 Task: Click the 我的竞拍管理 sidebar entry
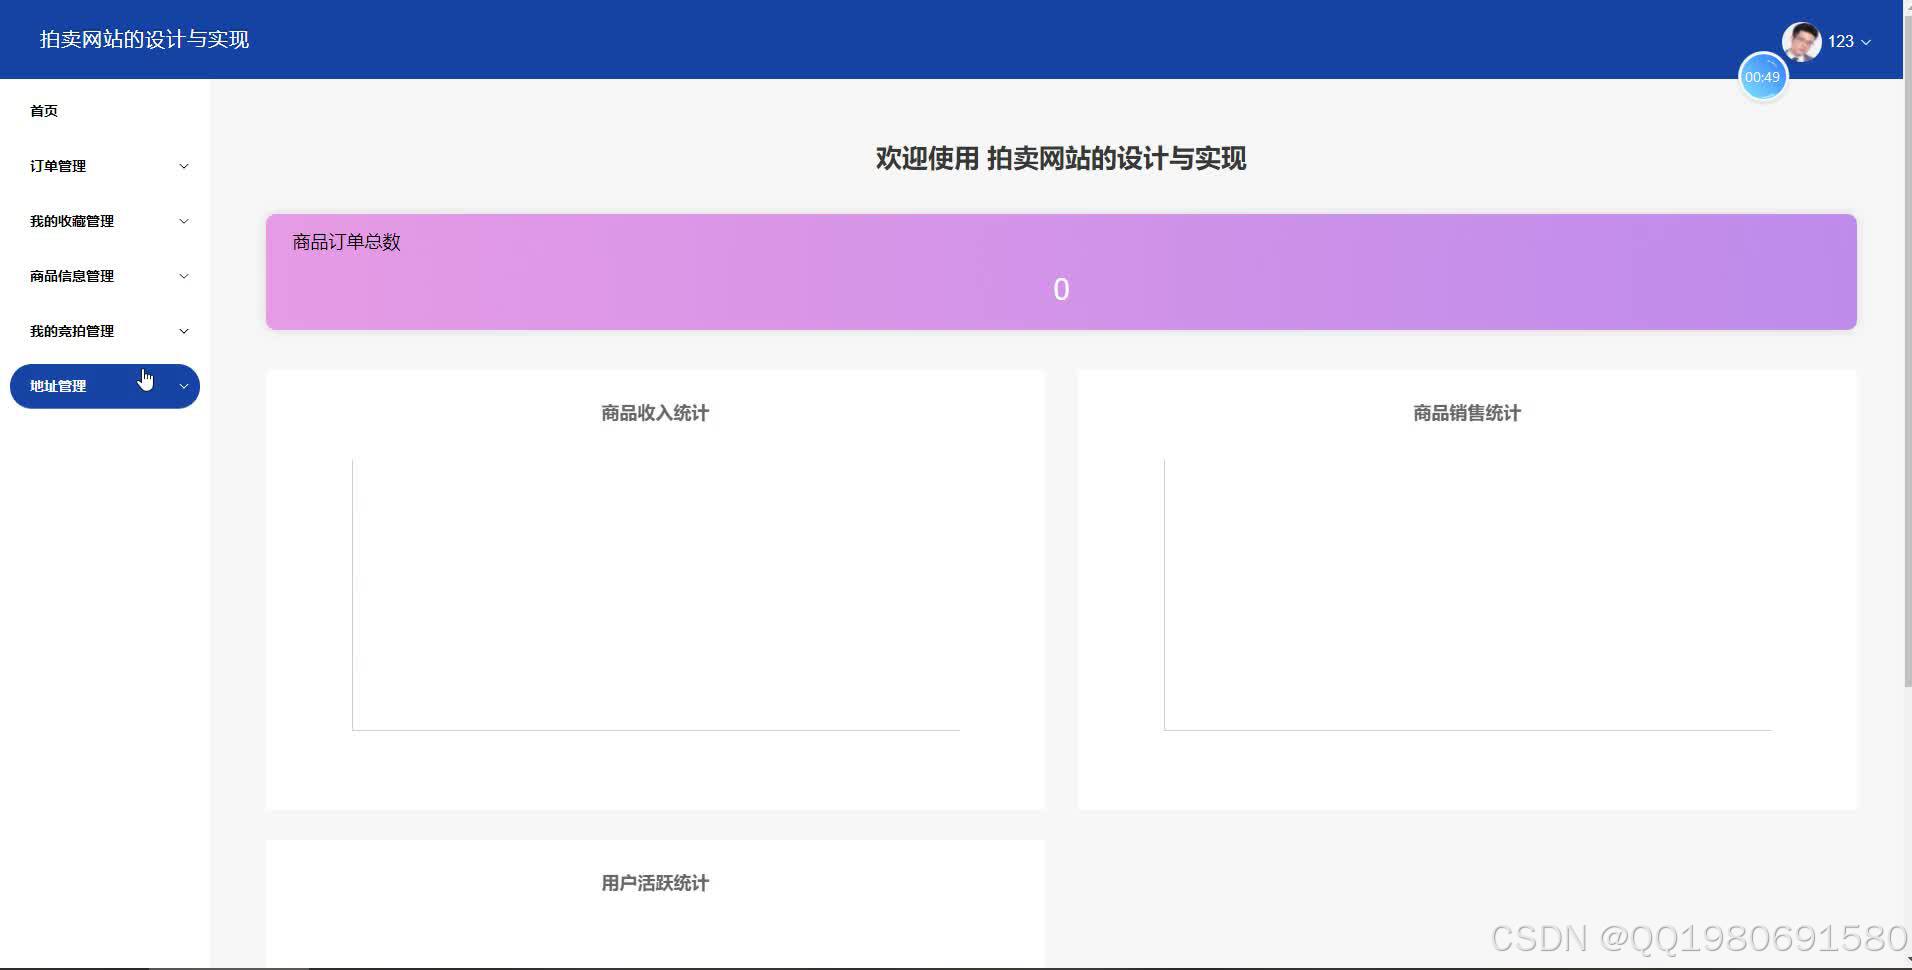tap(72, 331)
